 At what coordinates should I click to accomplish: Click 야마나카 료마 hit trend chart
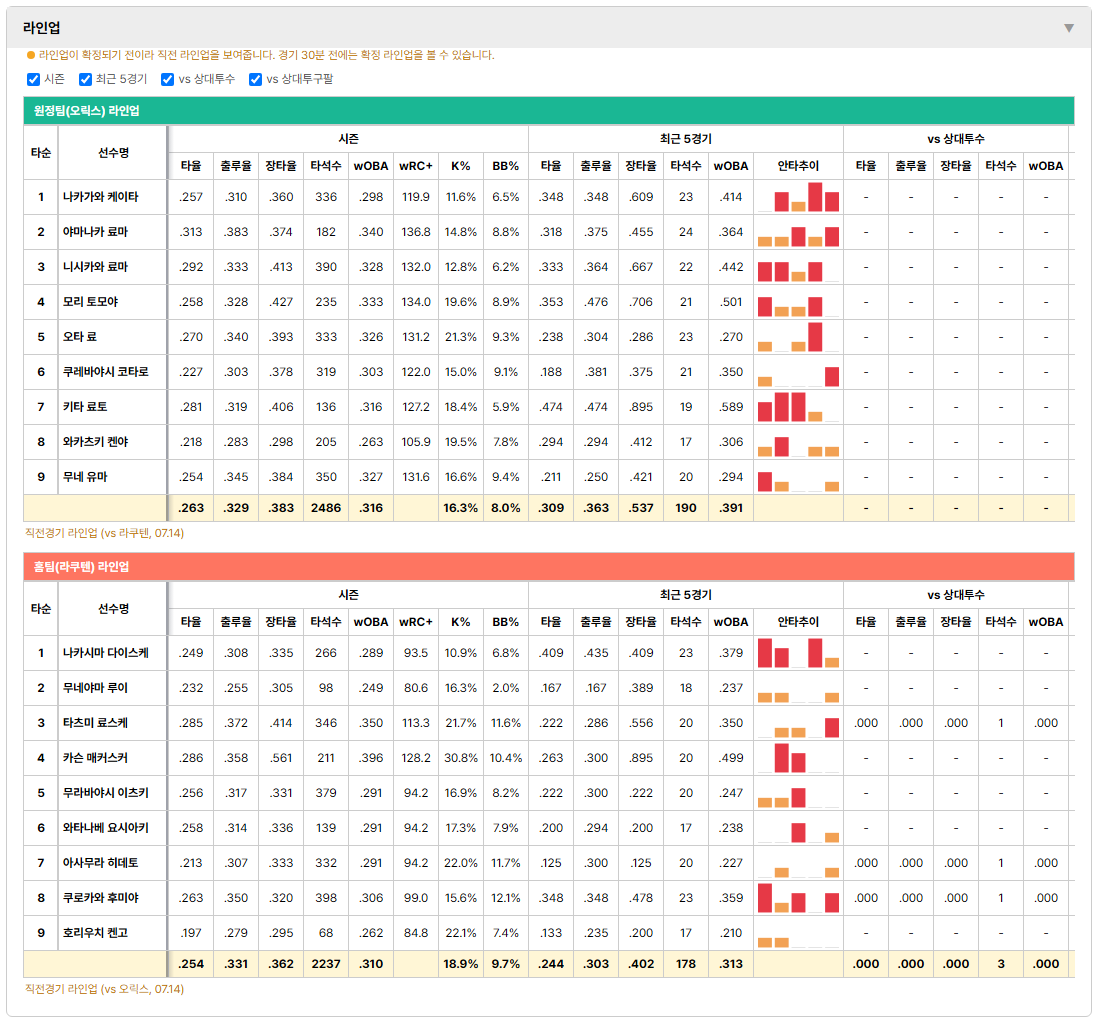pos(798,232)
